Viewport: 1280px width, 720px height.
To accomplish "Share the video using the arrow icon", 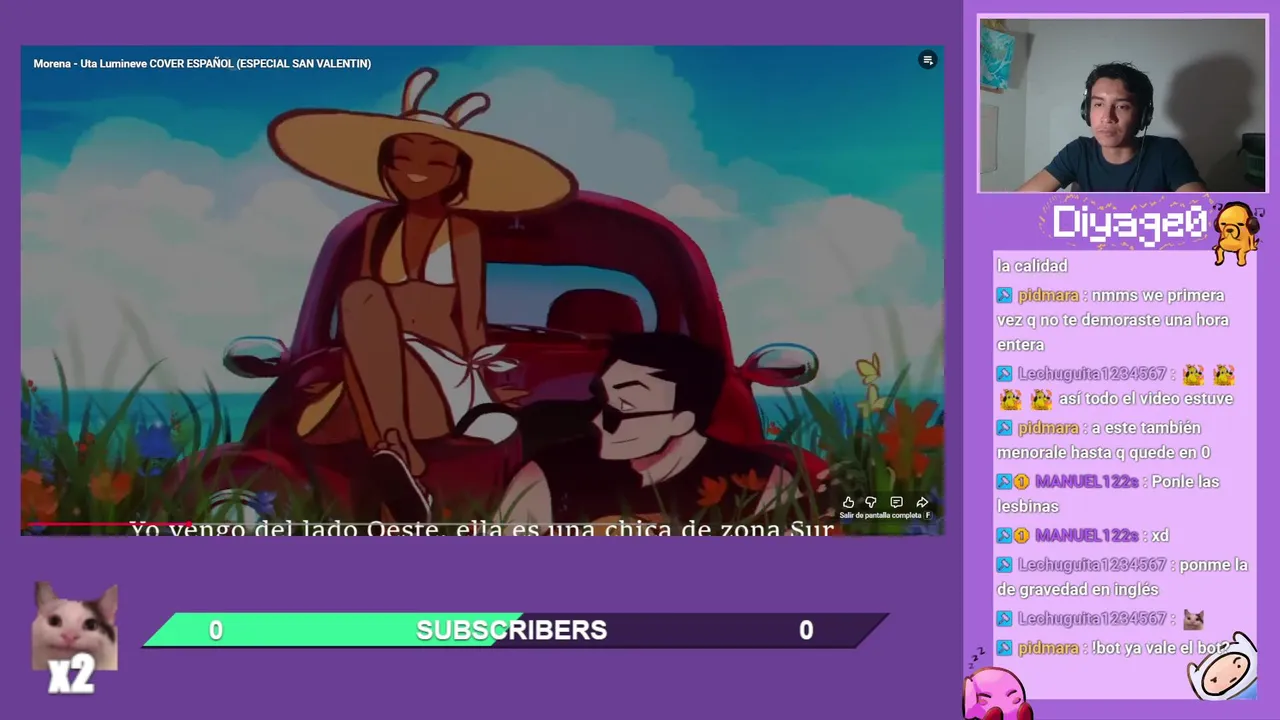I will pyautogui.click(x=922, y=502).
